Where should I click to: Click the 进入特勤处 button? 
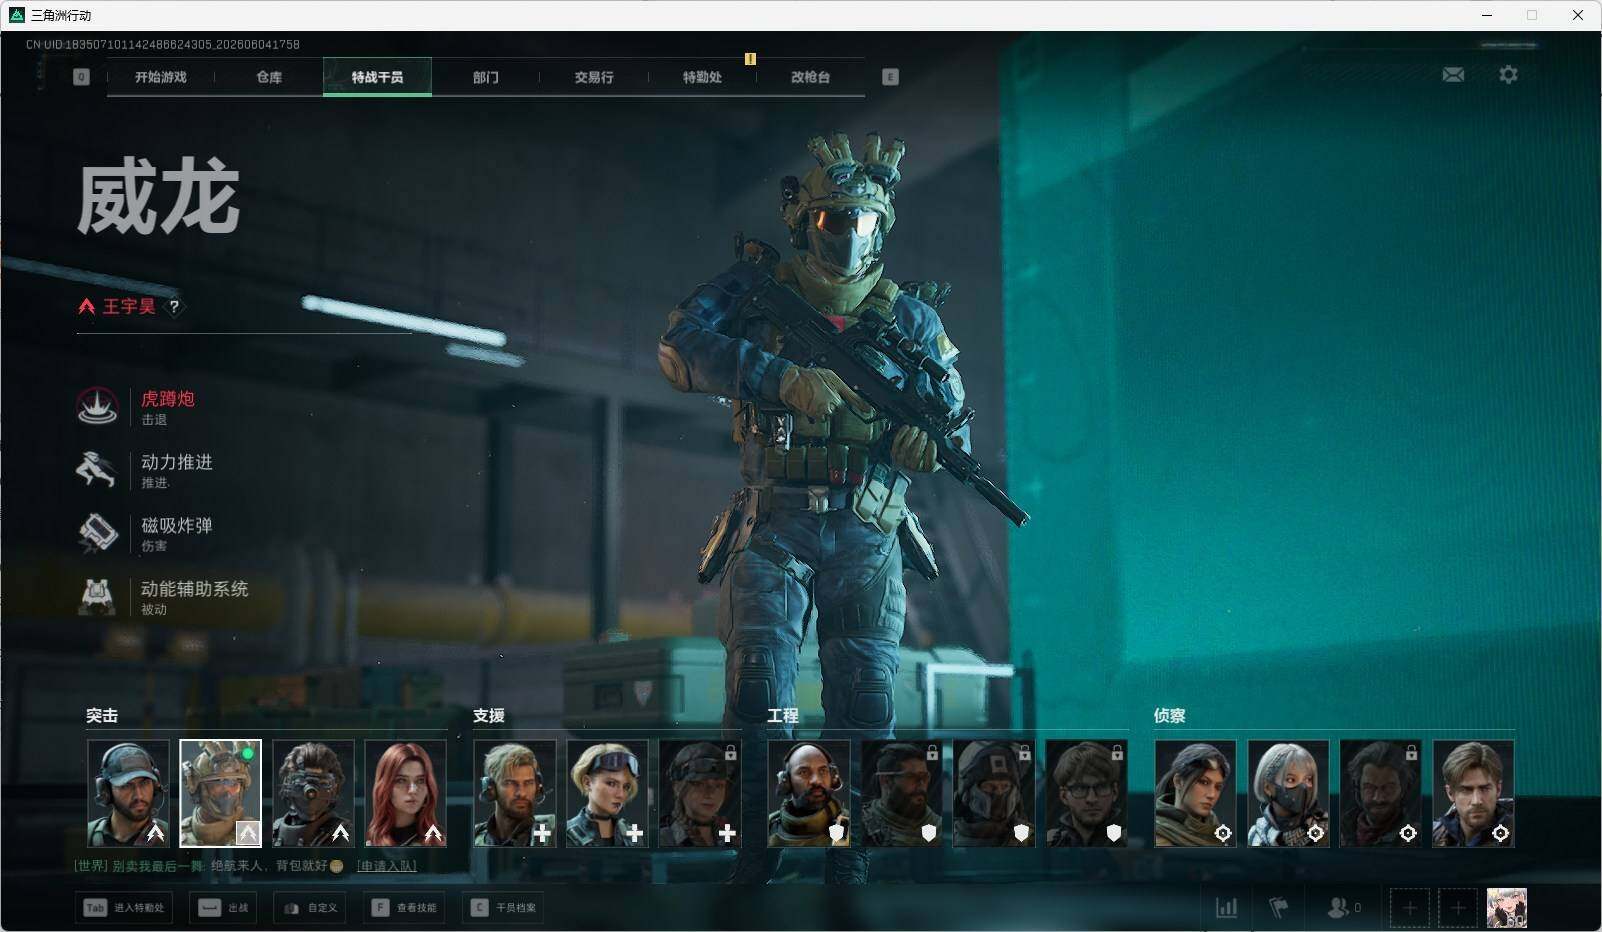124,908
